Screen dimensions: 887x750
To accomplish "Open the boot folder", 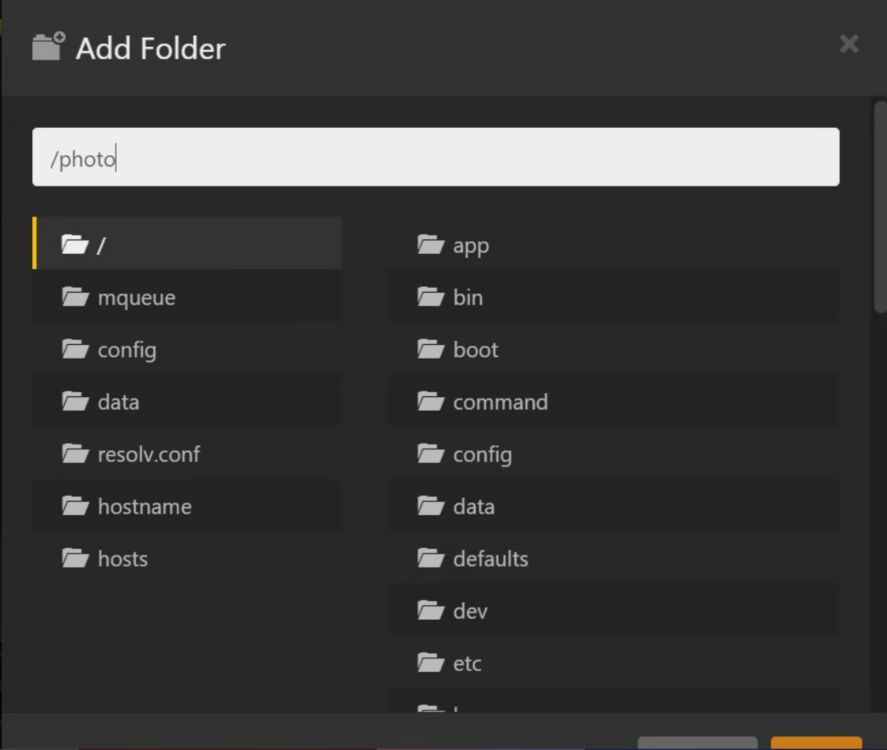I will pyautogui.click(x=613, y=348).
